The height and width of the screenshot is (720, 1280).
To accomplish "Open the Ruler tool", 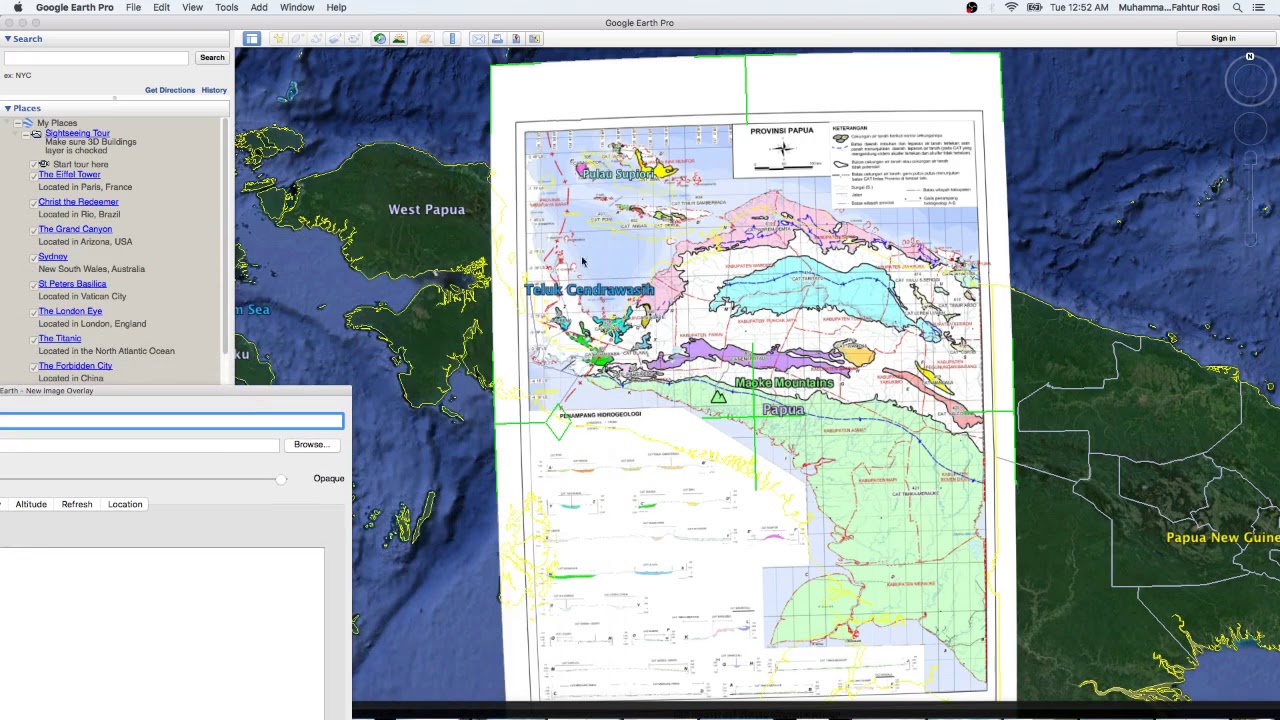I will point(452,38).
